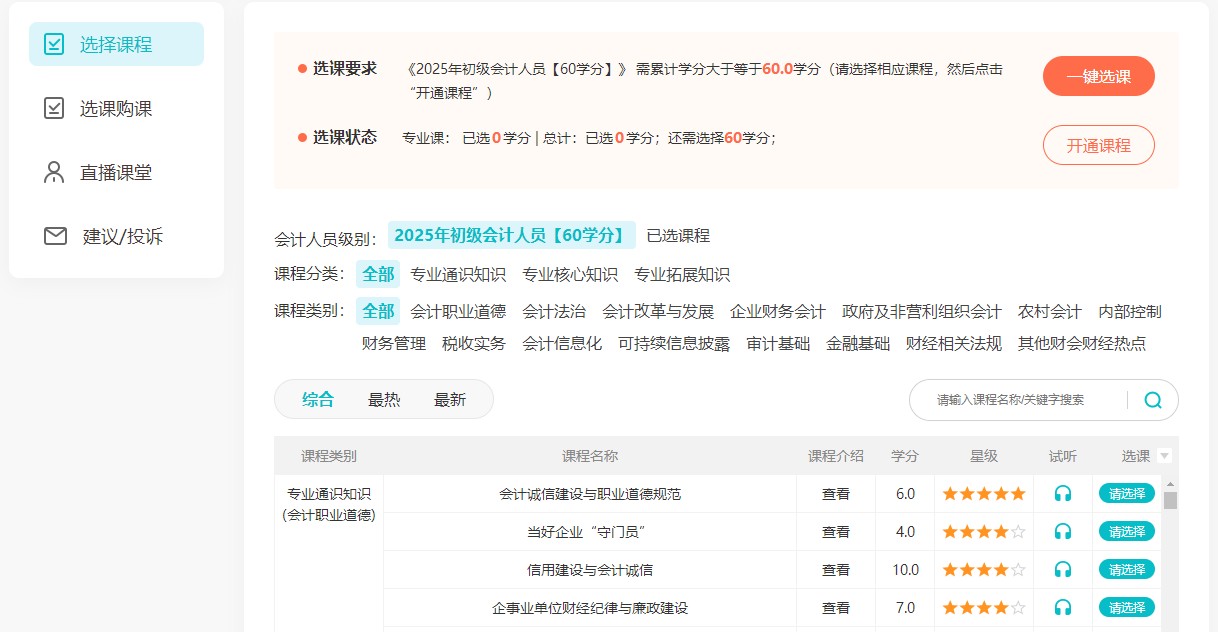
Task: Switch to the 最热 sorting tab
Action: pyautogui.click(x=386, y=398)
